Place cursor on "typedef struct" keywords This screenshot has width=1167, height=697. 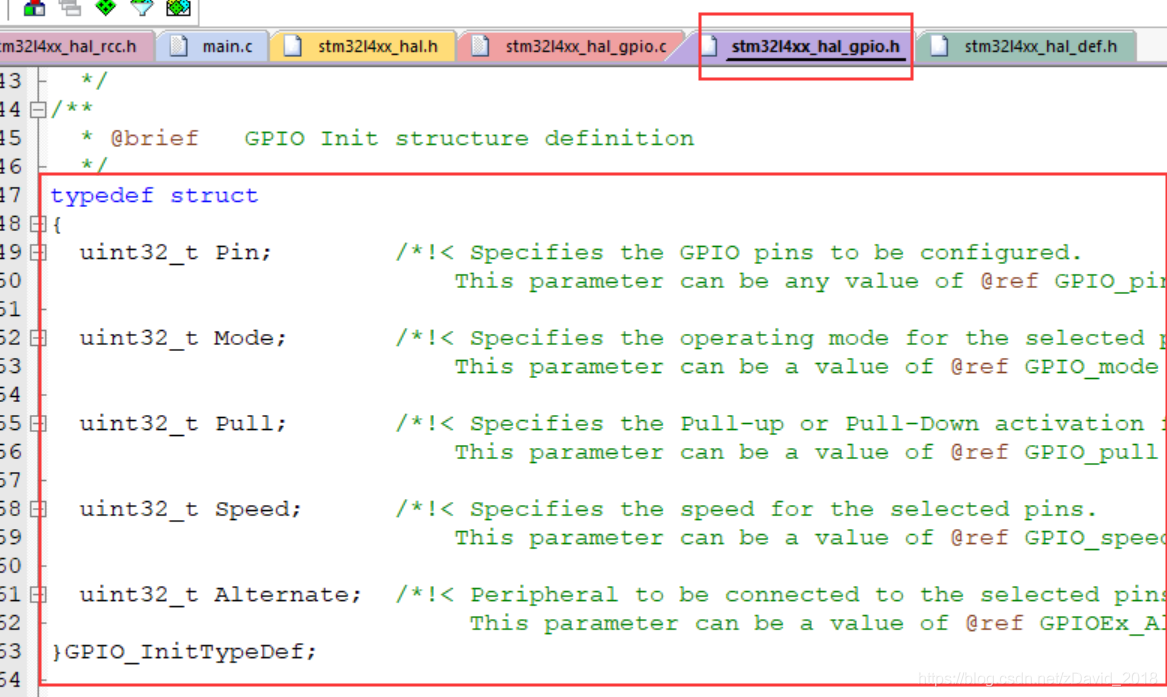coord(154,196)
